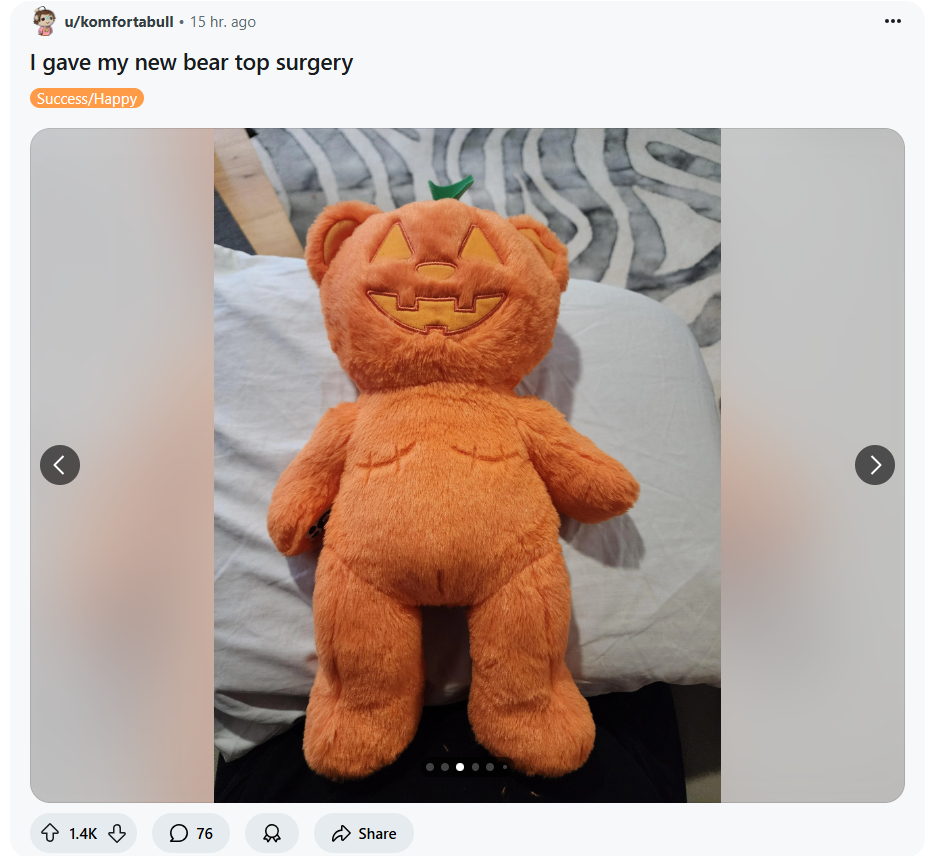Click the 15 hr. ago timestamp
Screen dimensions: 951x856
point(223,22)
